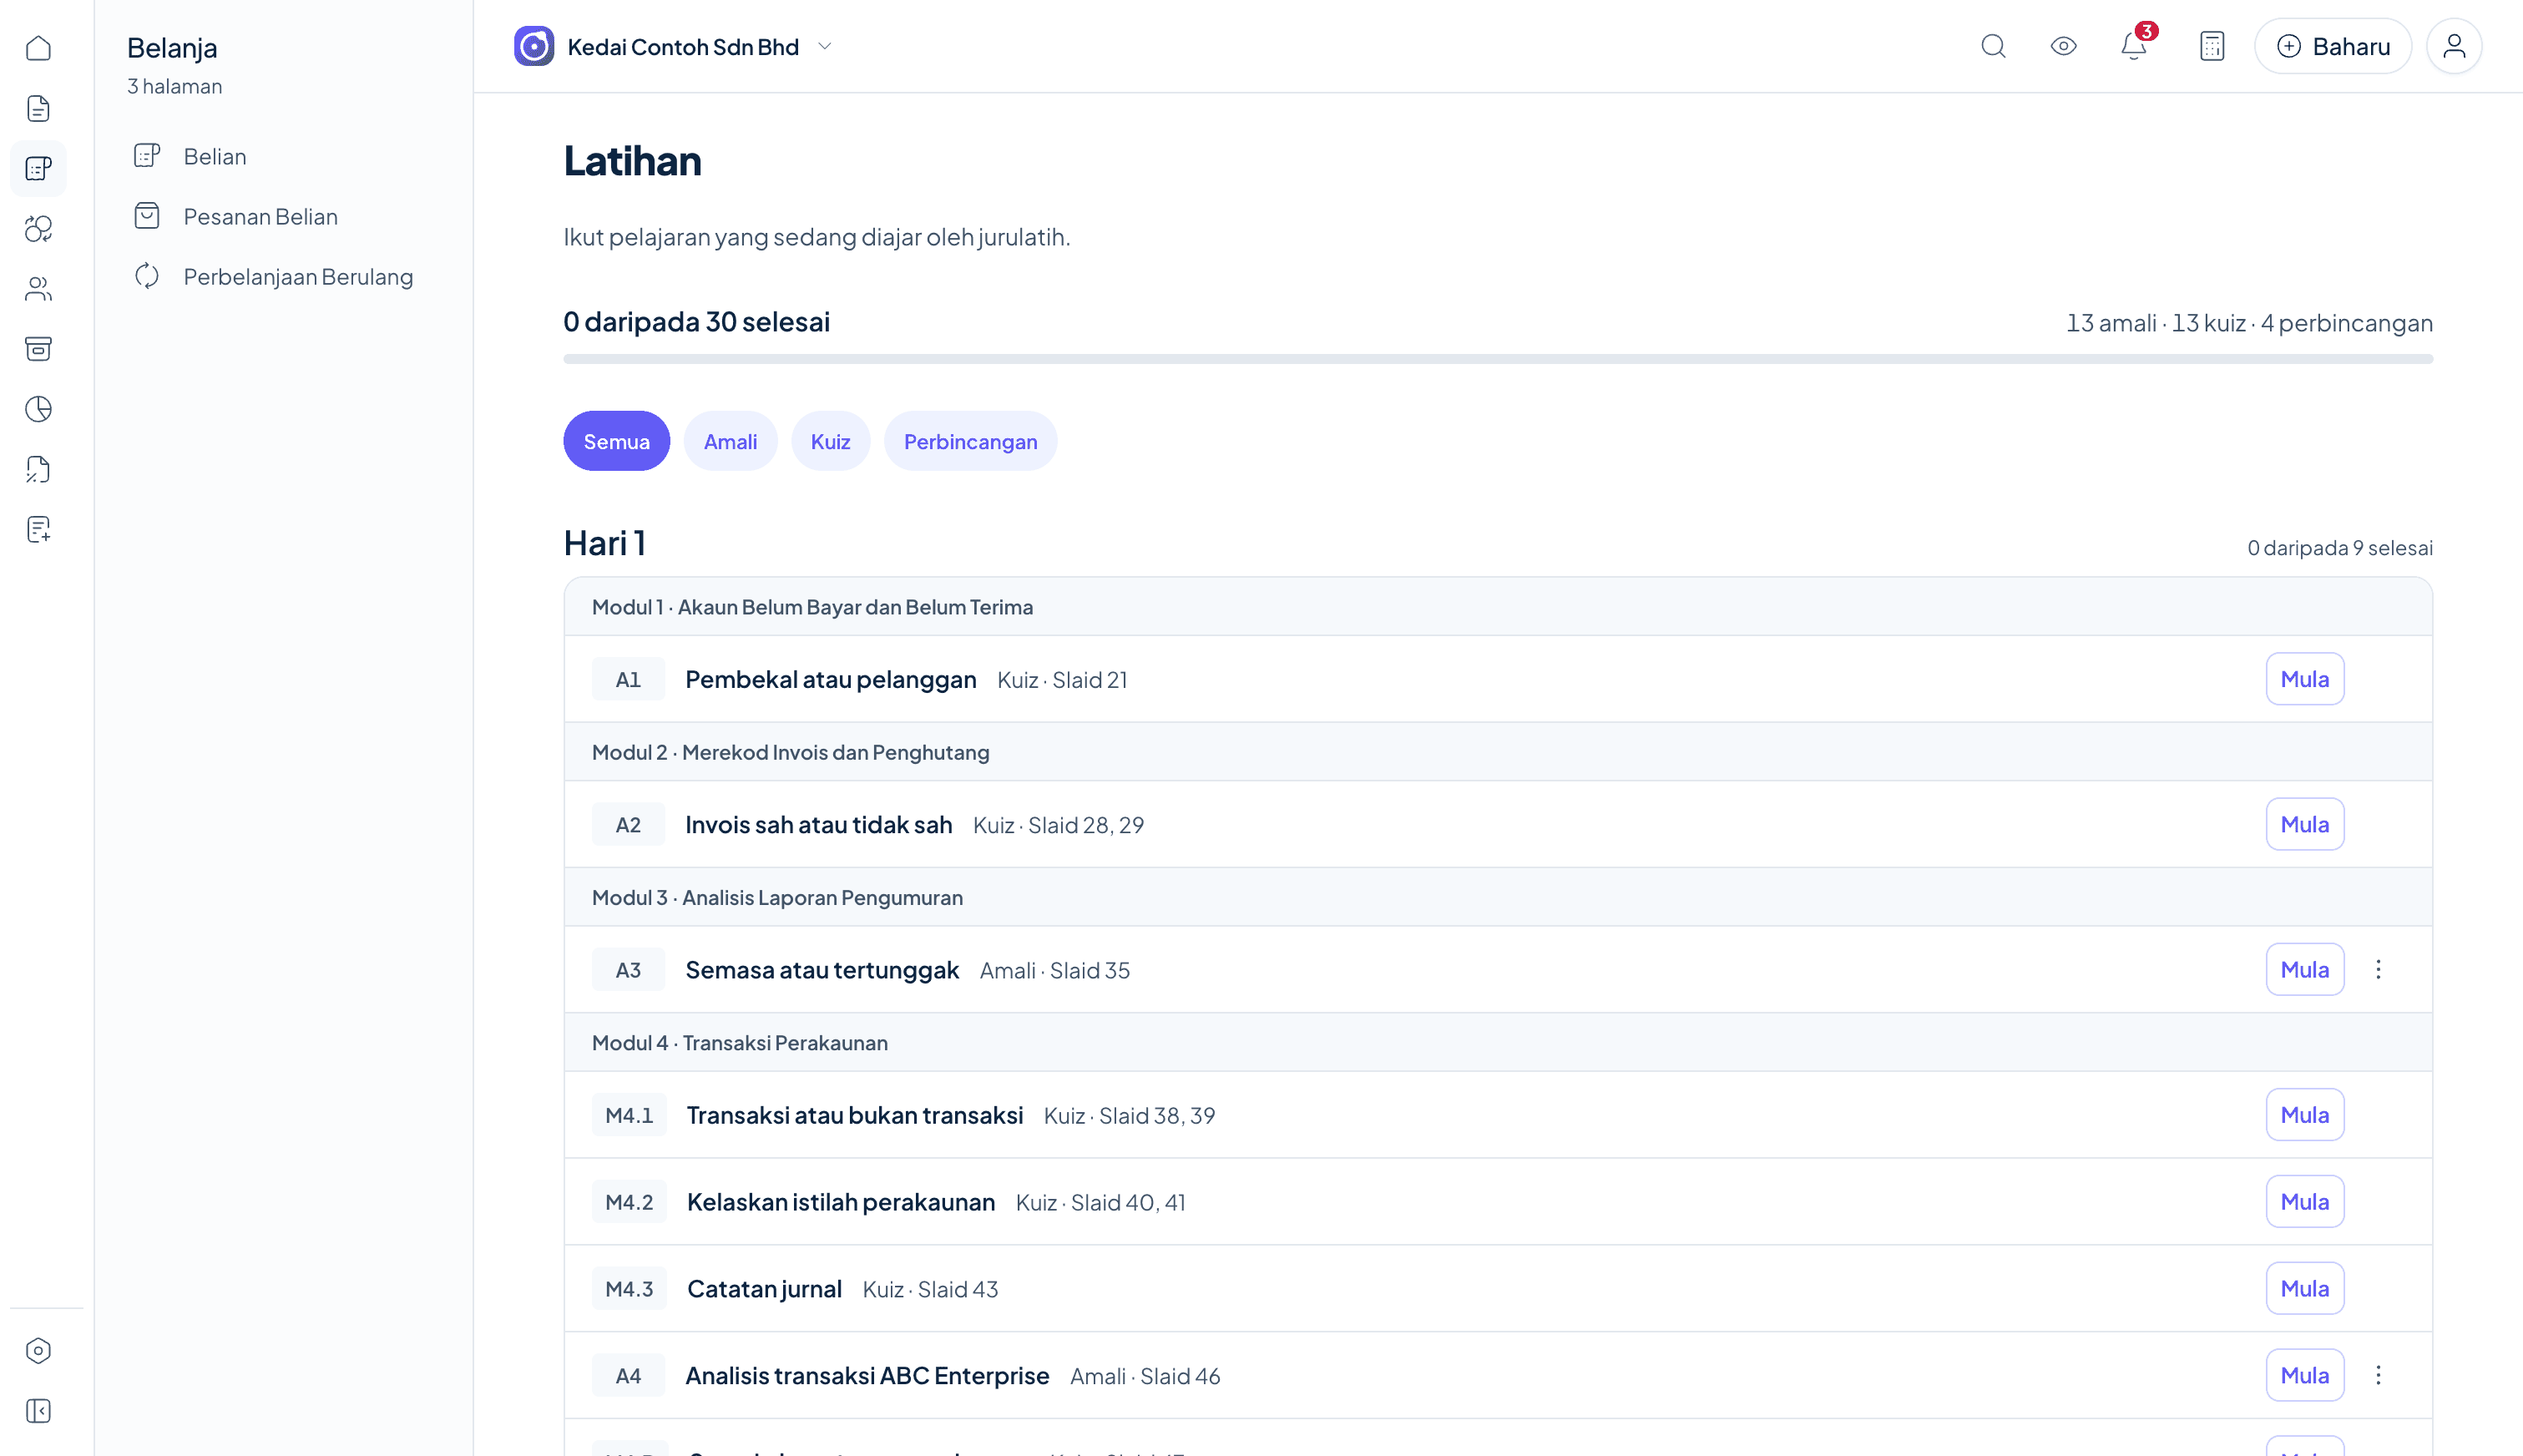2523x1456 pixels.
Task: Open the options menu for Analisis transaksi ABC Enterprise
Action: click(x=2378, y=1375)
